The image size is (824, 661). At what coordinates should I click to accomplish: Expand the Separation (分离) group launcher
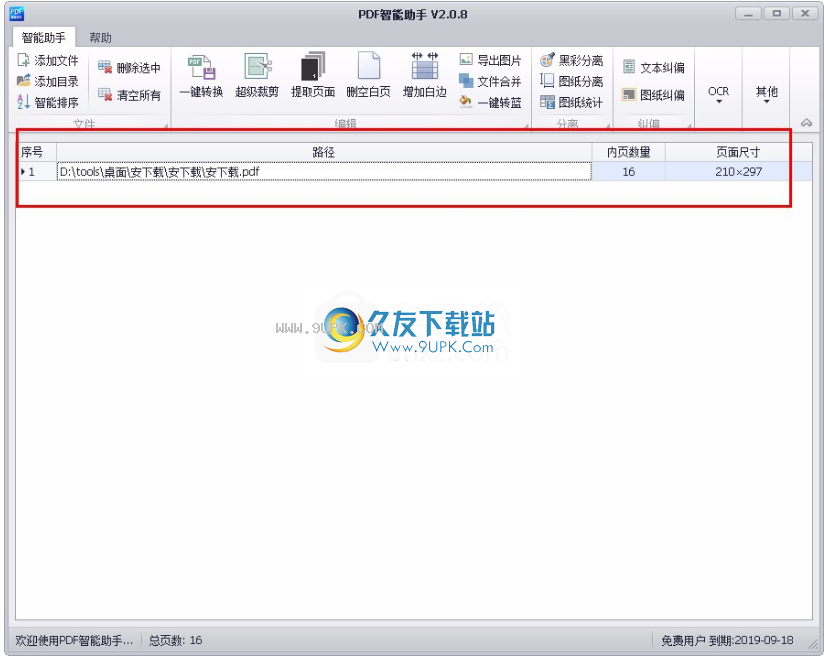[x=608, y=126]
